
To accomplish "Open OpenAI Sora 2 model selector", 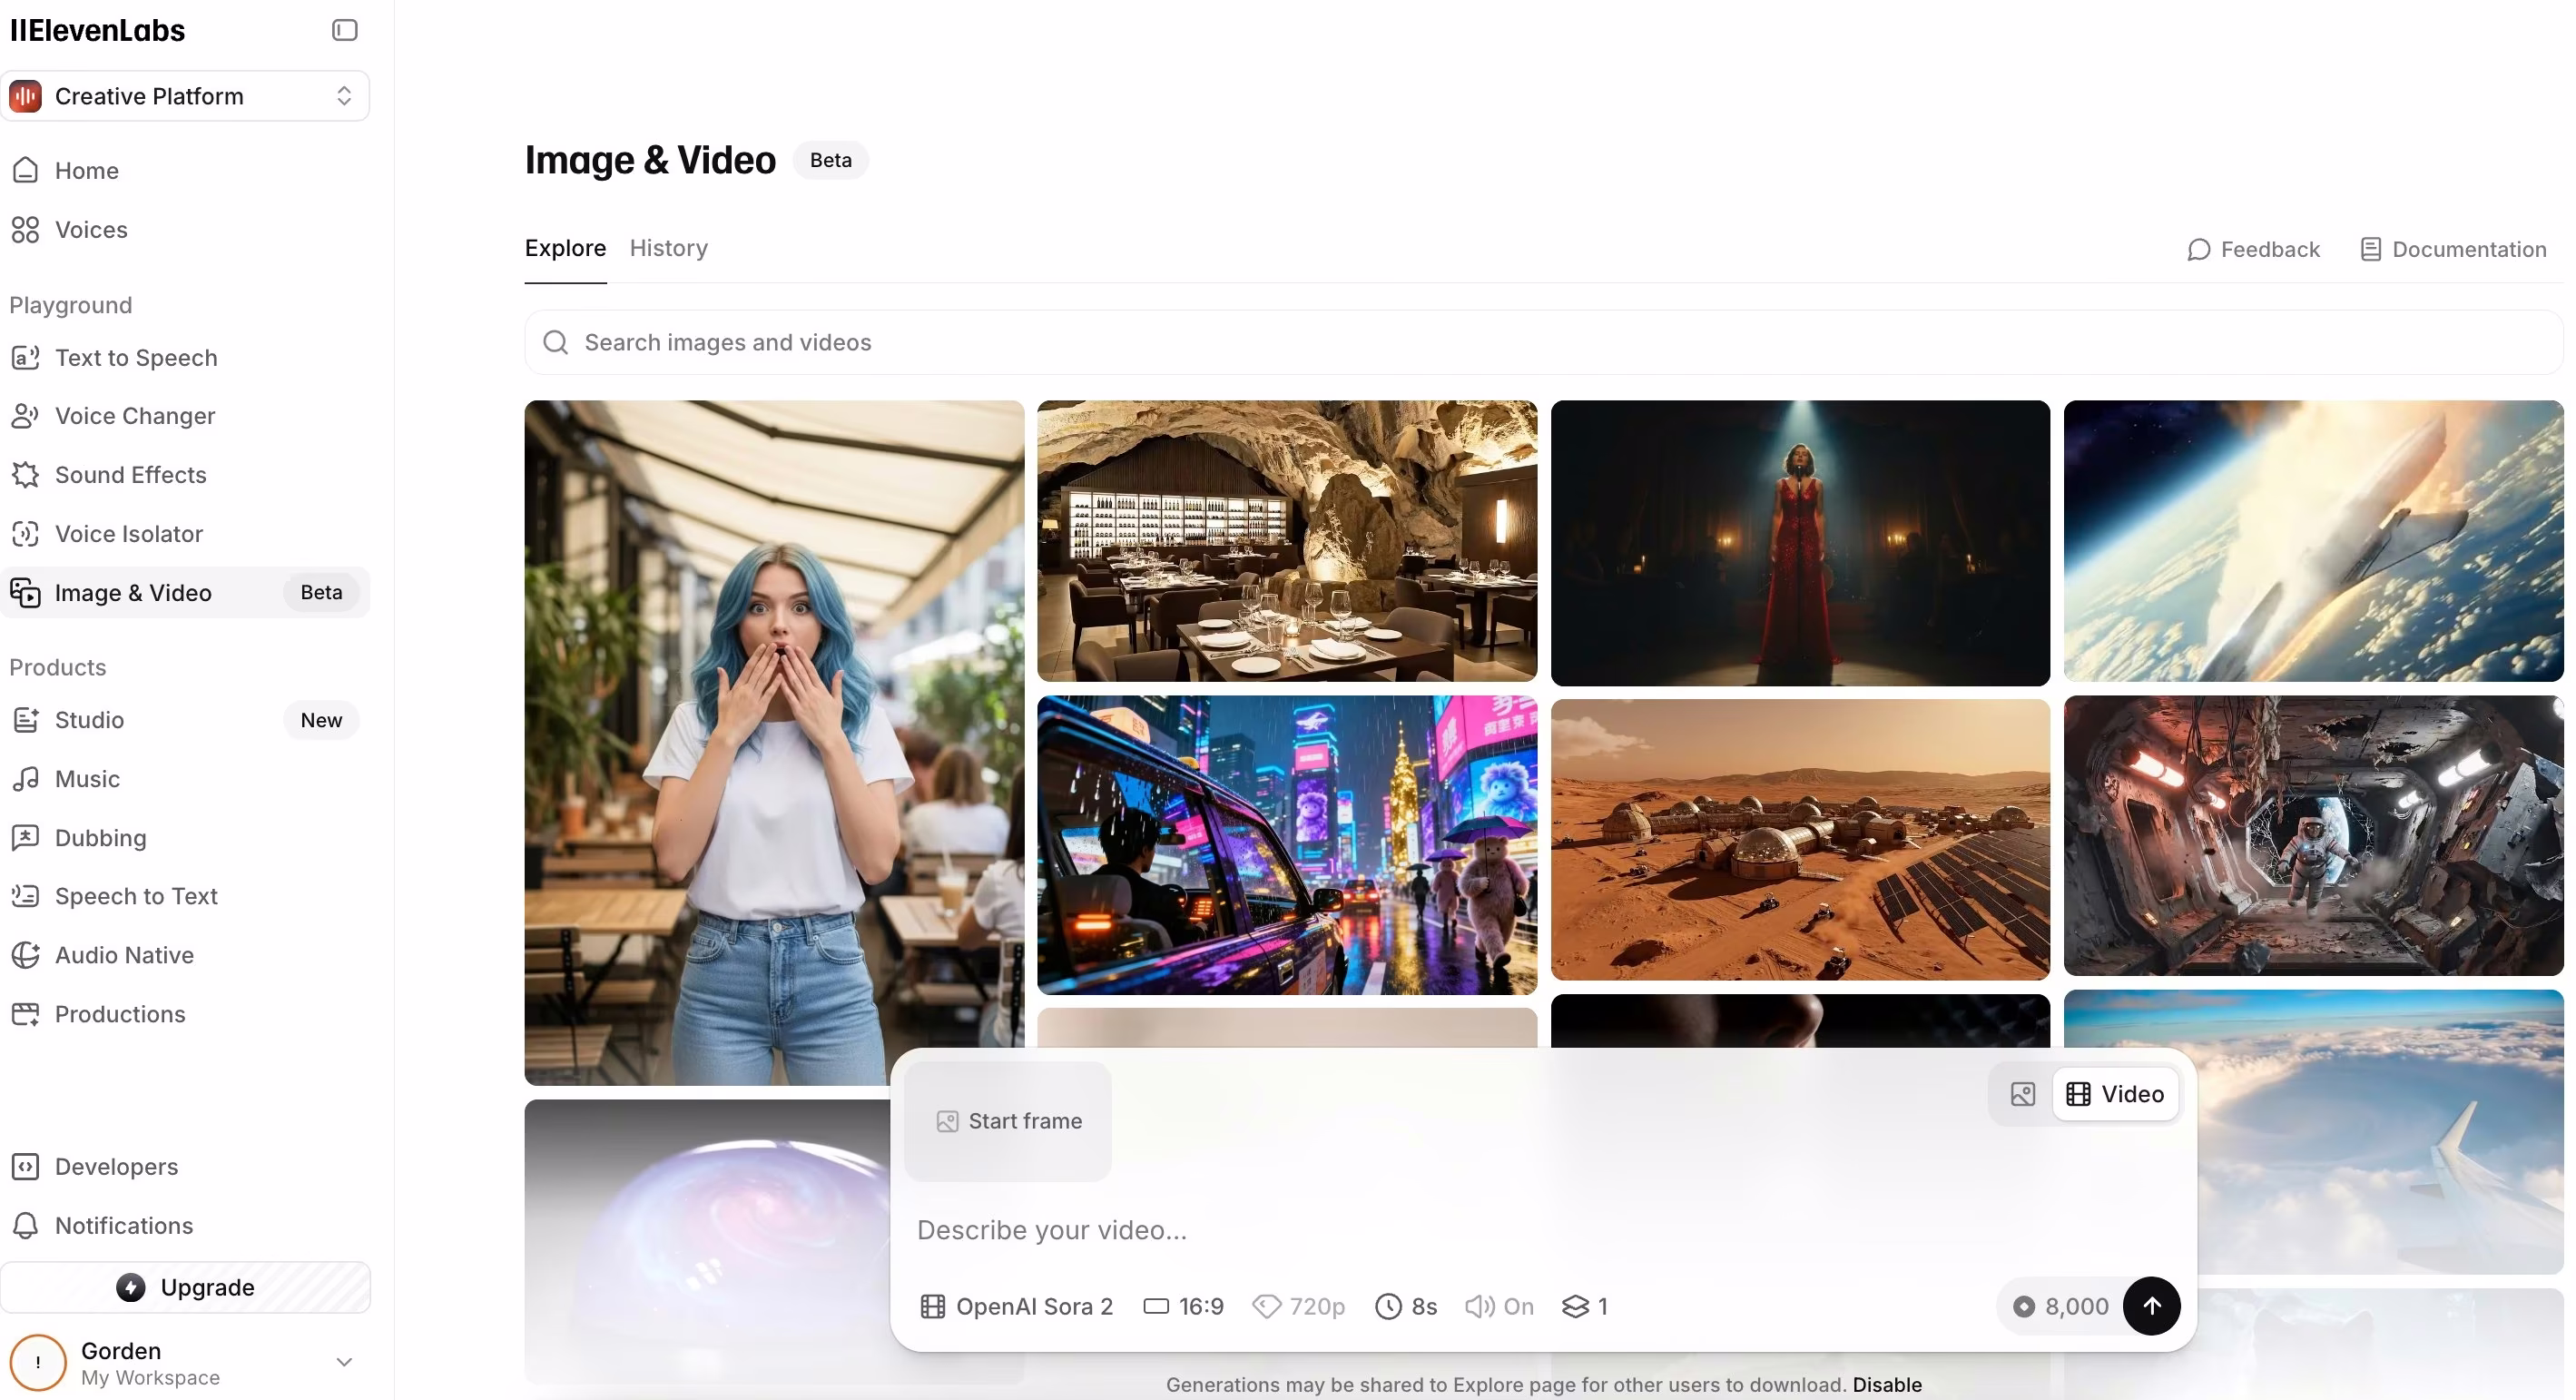I will (1016, 1306).
